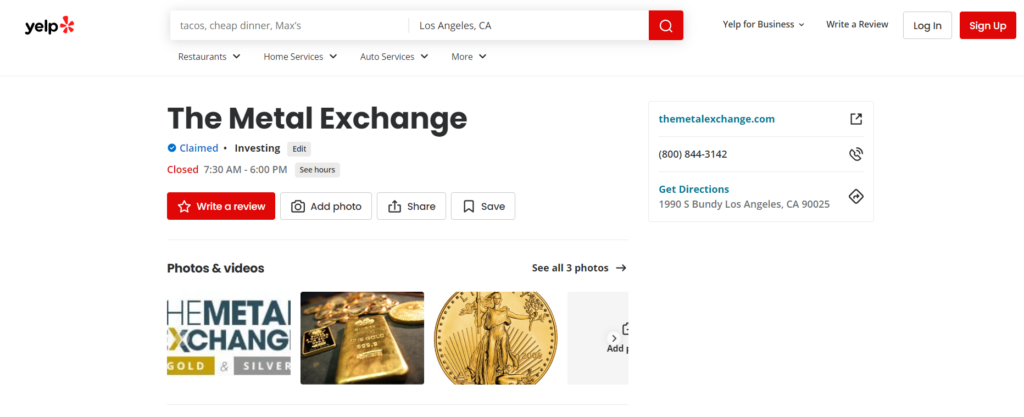Expand the Auto Services menu
The image size is (1024, 417).
click(394, 57)
